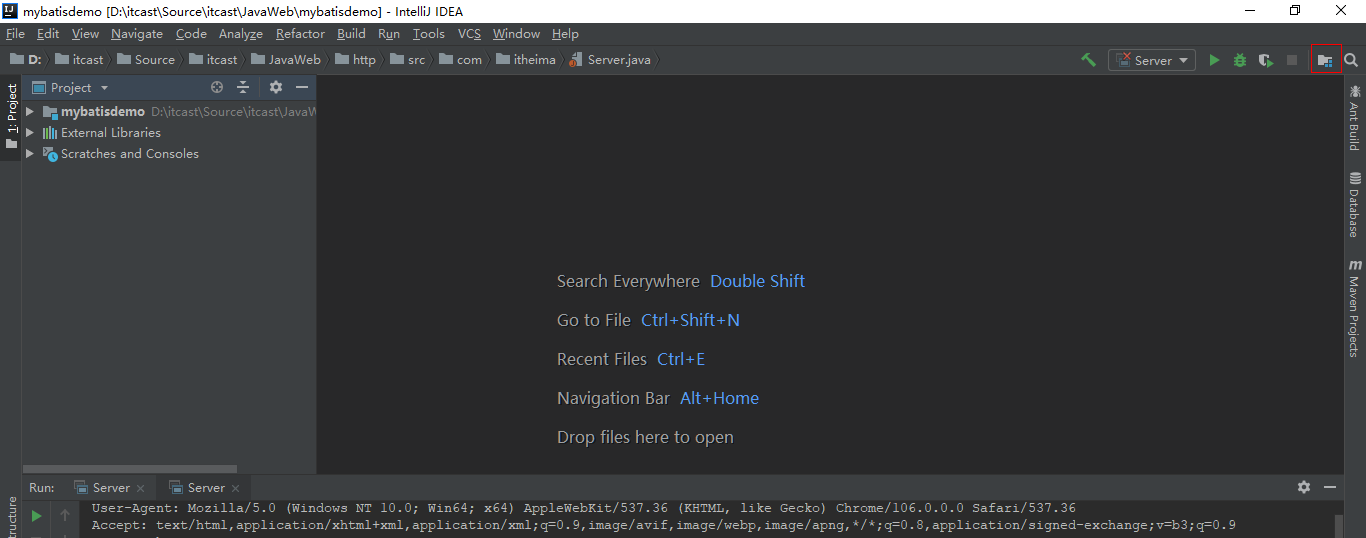Open the VCS menu
1366x538 pixels.
[x=469, y=34]
